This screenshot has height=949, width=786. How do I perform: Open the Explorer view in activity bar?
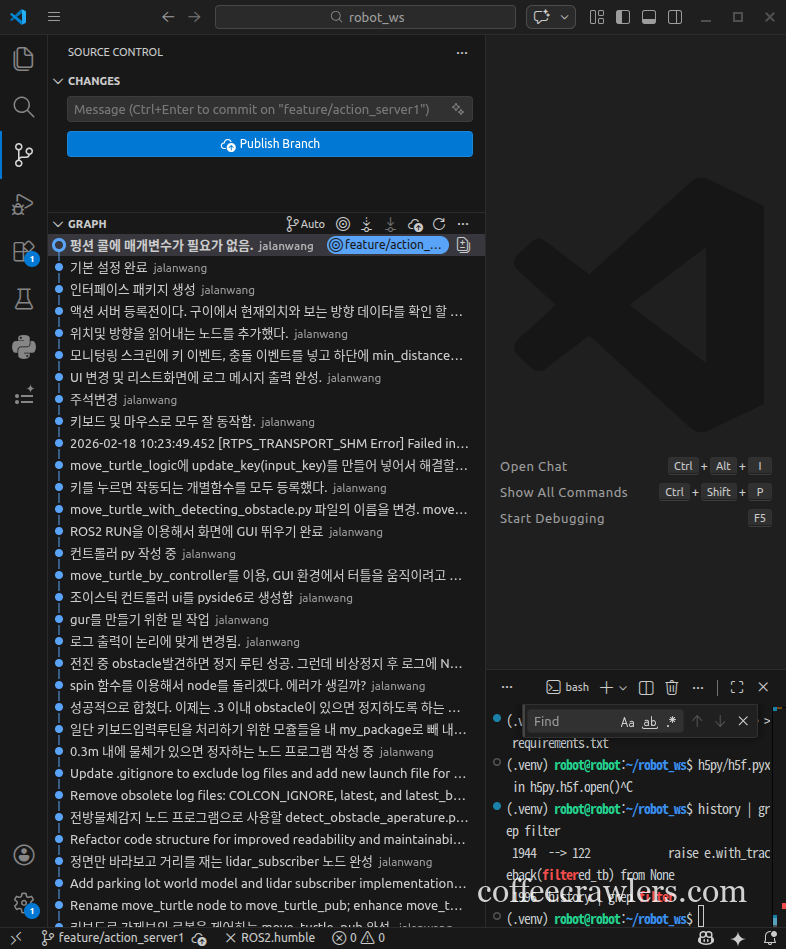pos(23,59)
